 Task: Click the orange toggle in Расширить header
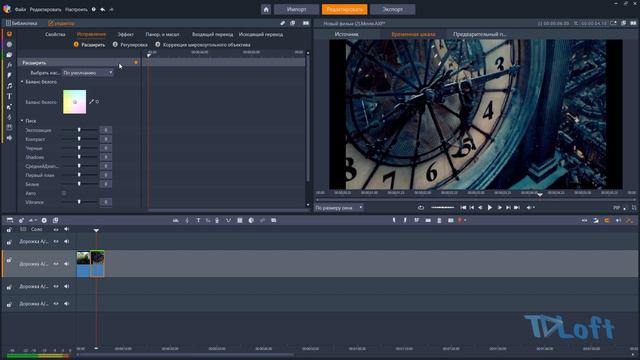pos(136,62)
